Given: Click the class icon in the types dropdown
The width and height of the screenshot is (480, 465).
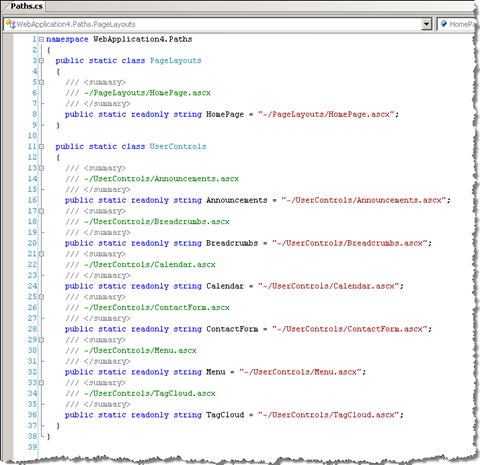Looking at the screenshot, I should tap(10, 24).
